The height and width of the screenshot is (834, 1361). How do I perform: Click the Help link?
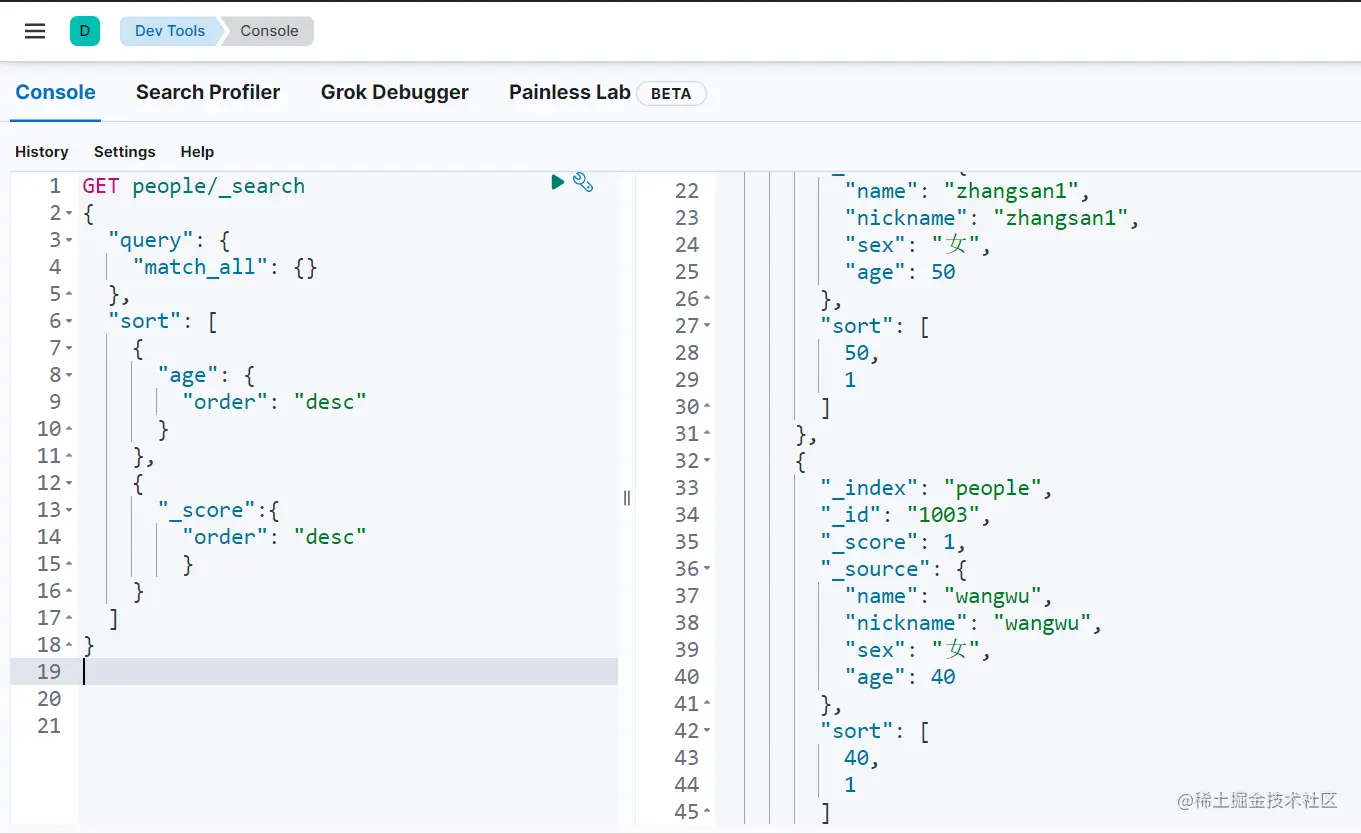pos(197,152)
